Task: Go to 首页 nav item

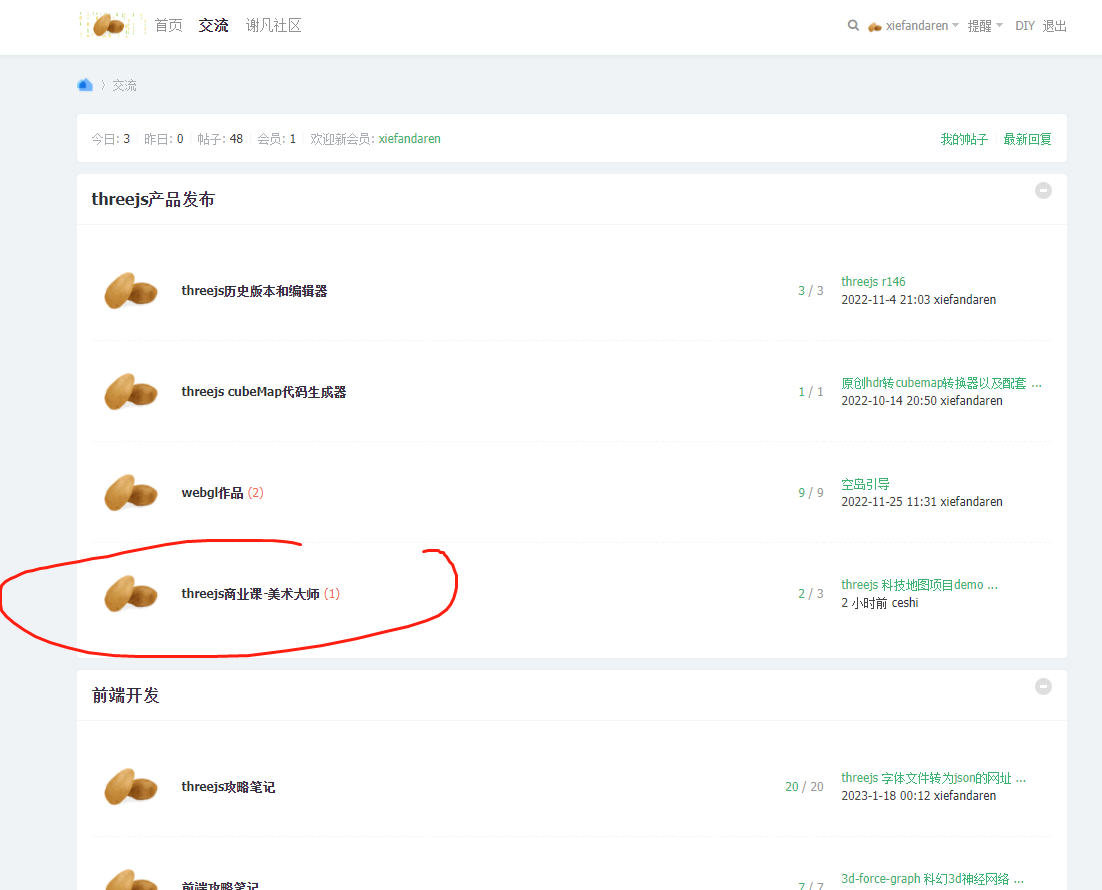Action: [x=169, y=25]
